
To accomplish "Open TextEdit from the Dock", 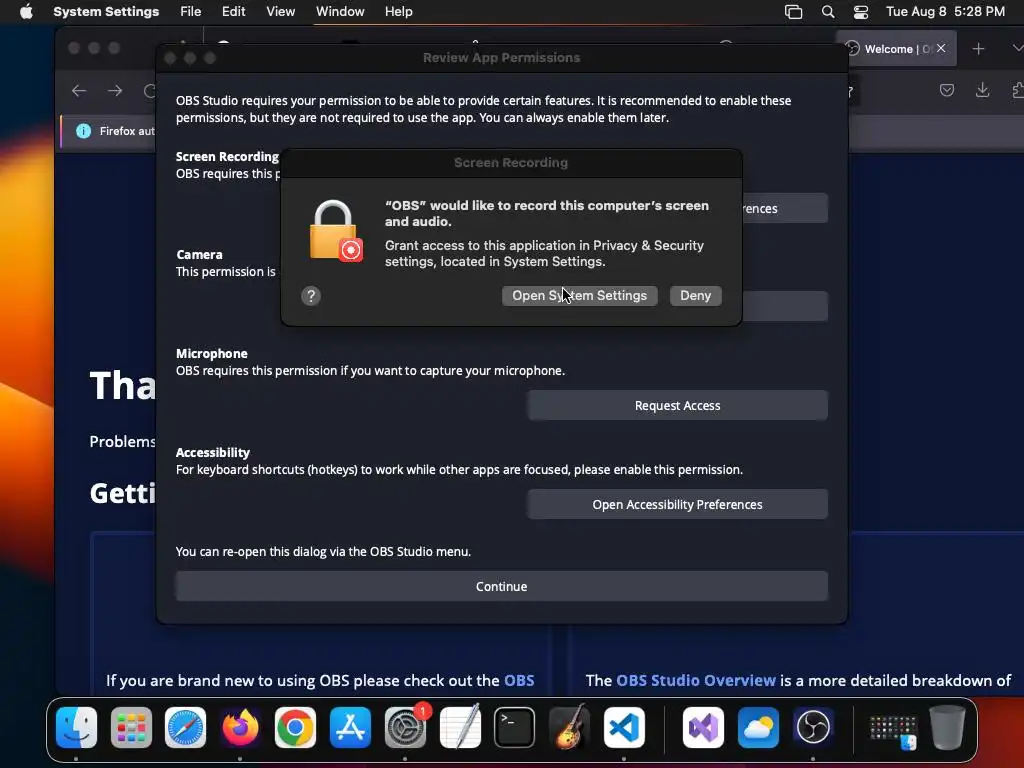I will pyautogui.click(x=460, y=727).
